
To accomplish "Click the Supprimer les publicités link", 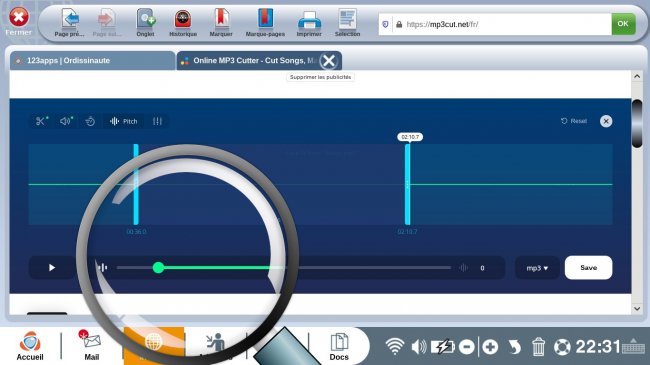I will coord(320,77).
